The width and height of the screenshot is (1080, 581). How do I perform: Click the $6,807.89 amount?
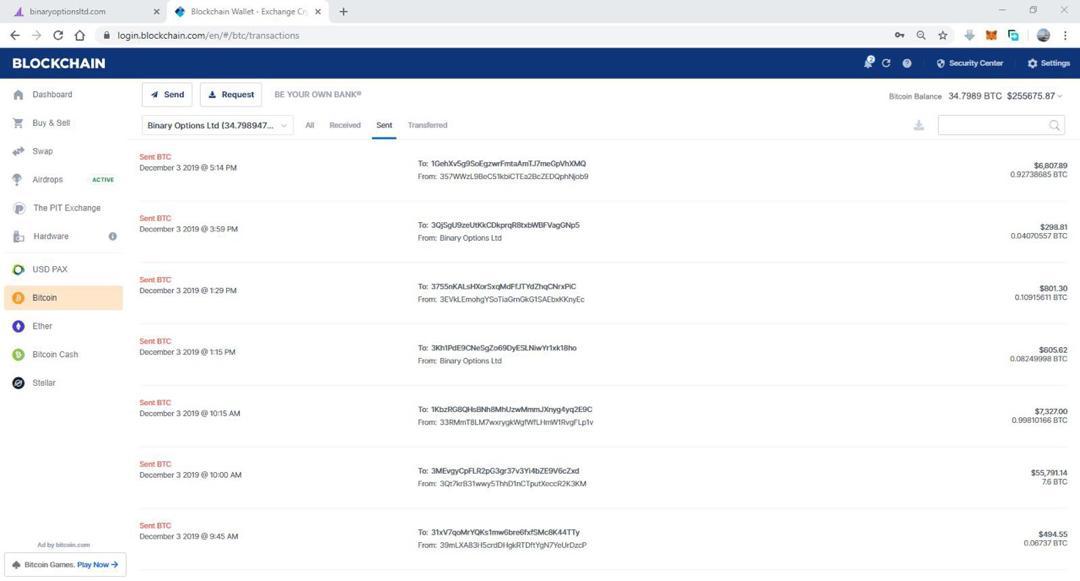[1050, 166]
